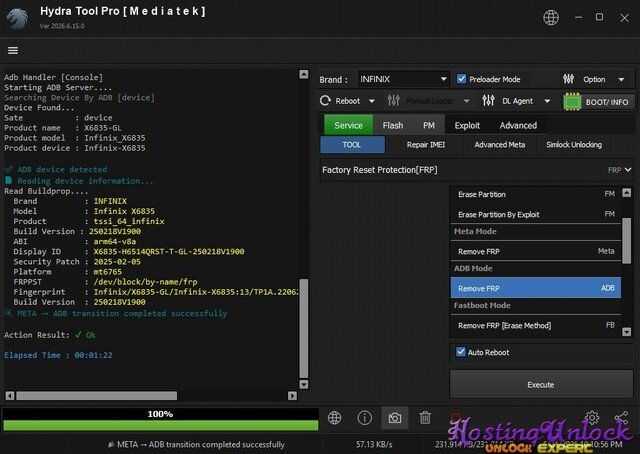The height and width of the screenshot is (454, 640).
Task: Open the Factory Reset Protection[FRP] dropdown
Action: tap(476, 170)
